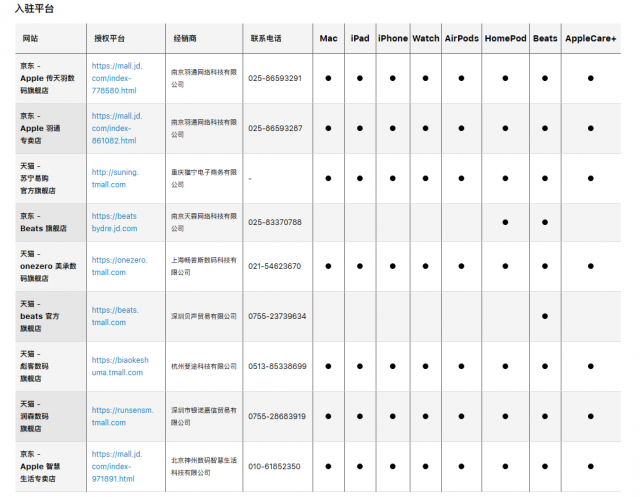The width and height of the screenshot is (640, 497).
Task: Open the mall.jd.com index-971891 link
Action: coord(117,466)
